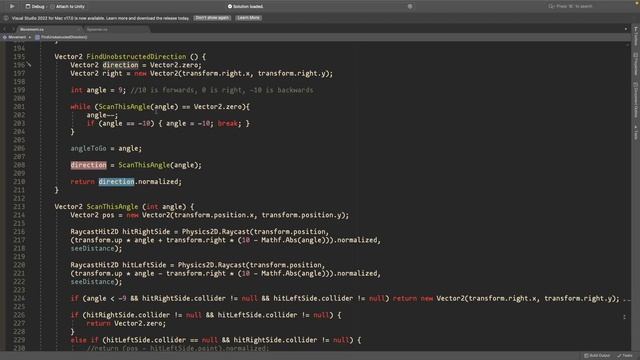The image size is (640, 360).
Task: Open the Tasks panel in the bottom bar
Action: tap(625, 356)
